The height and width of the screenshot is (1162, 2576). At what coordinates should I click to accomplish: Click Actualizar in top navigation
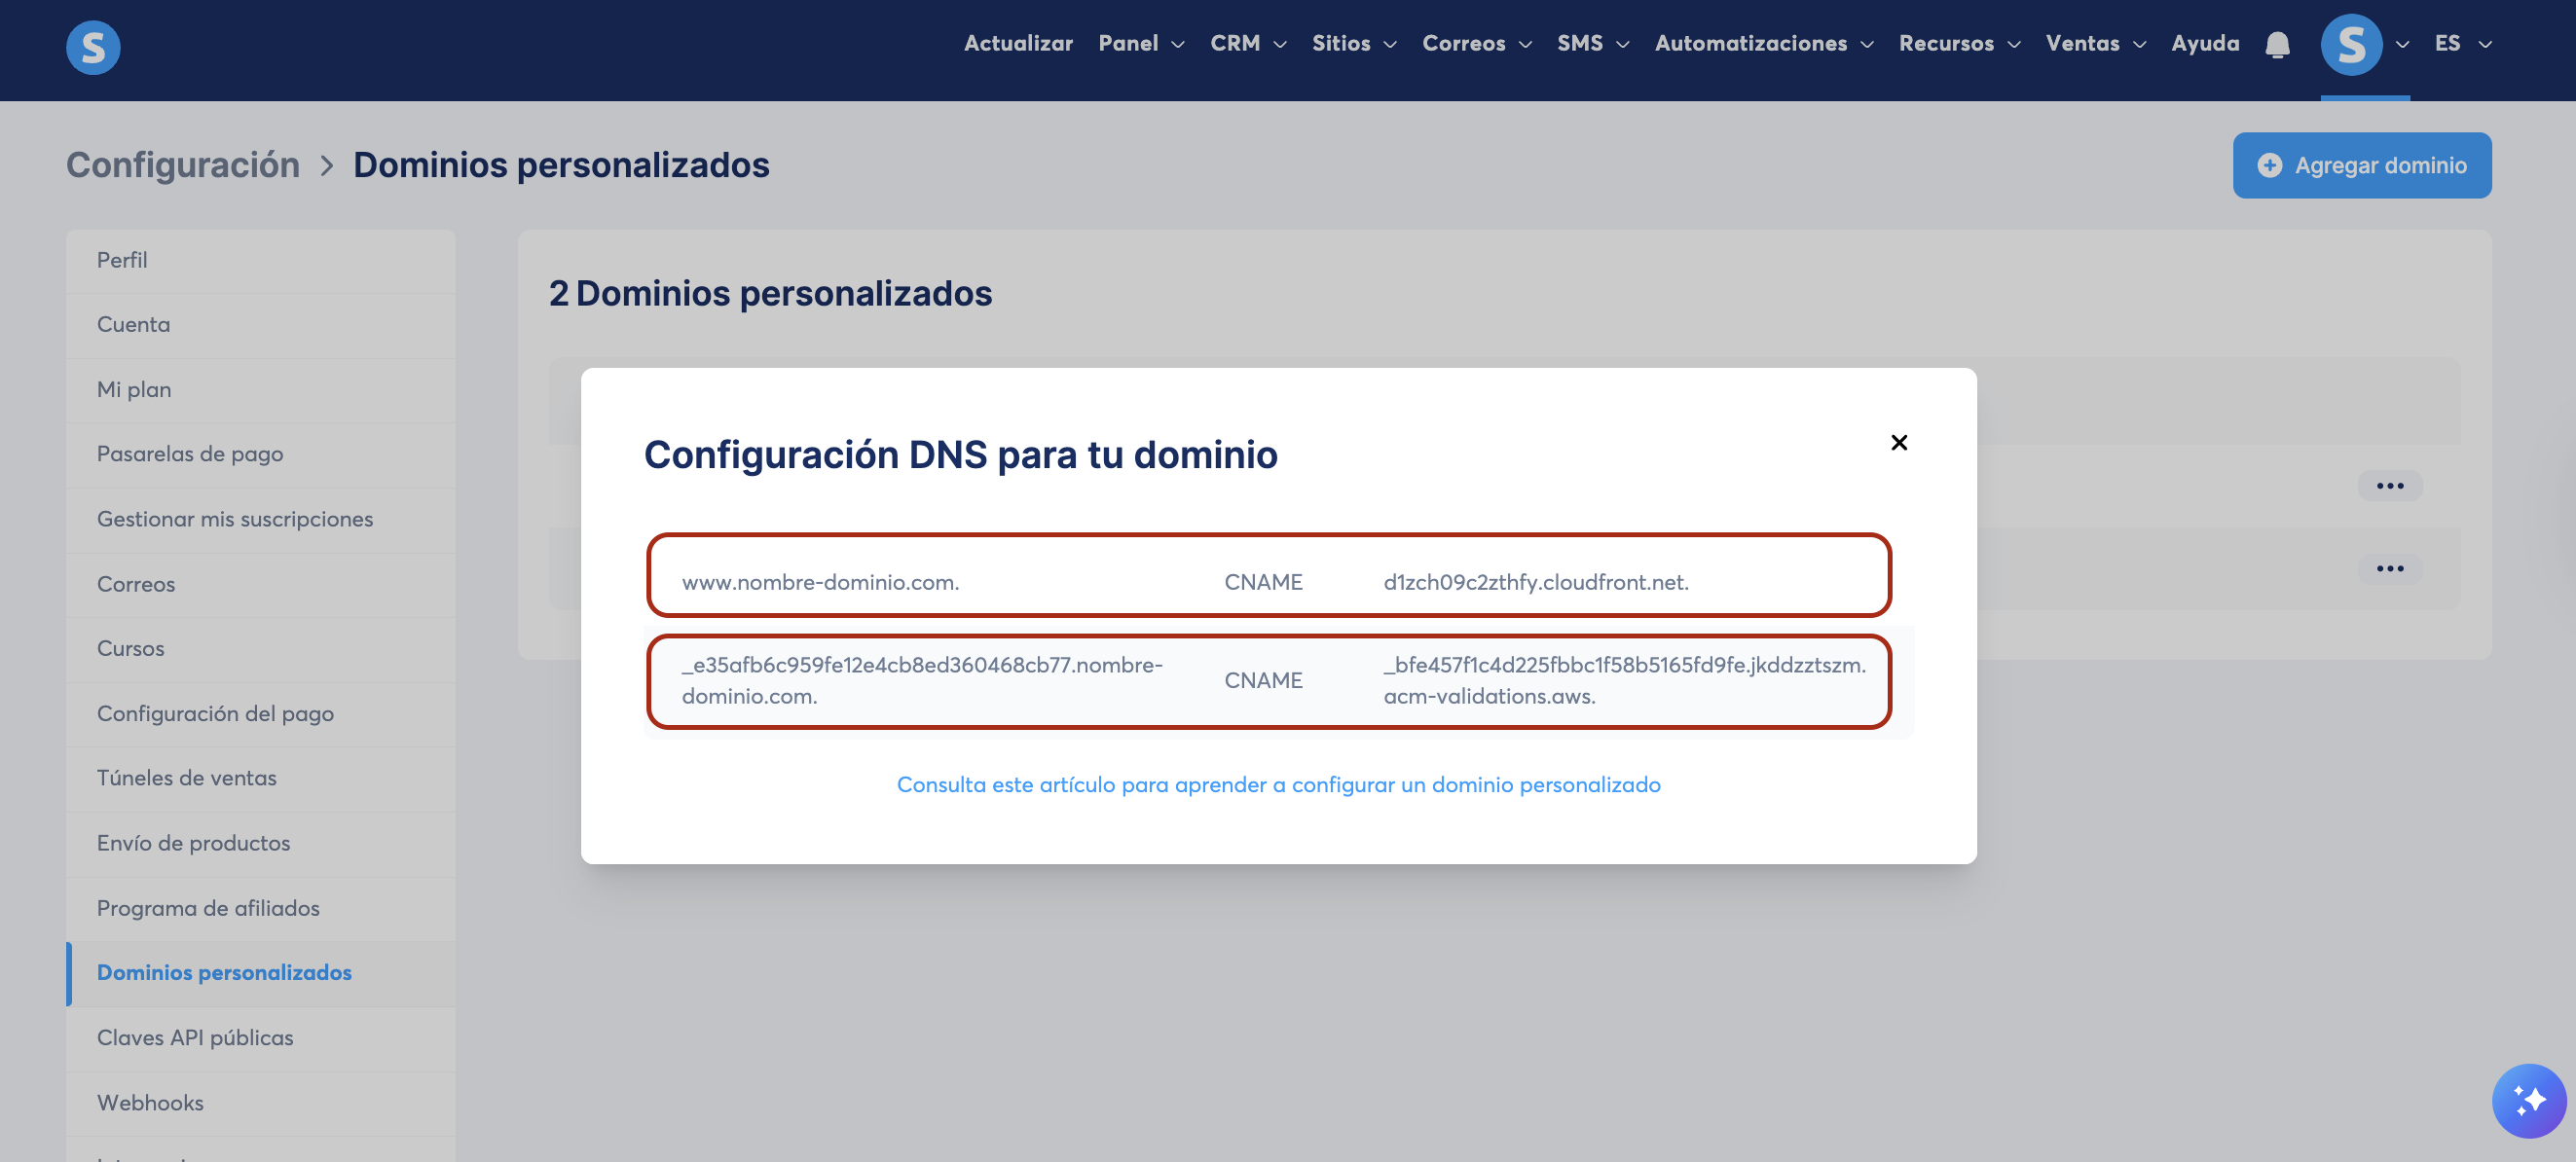(x=1017, y=44)
